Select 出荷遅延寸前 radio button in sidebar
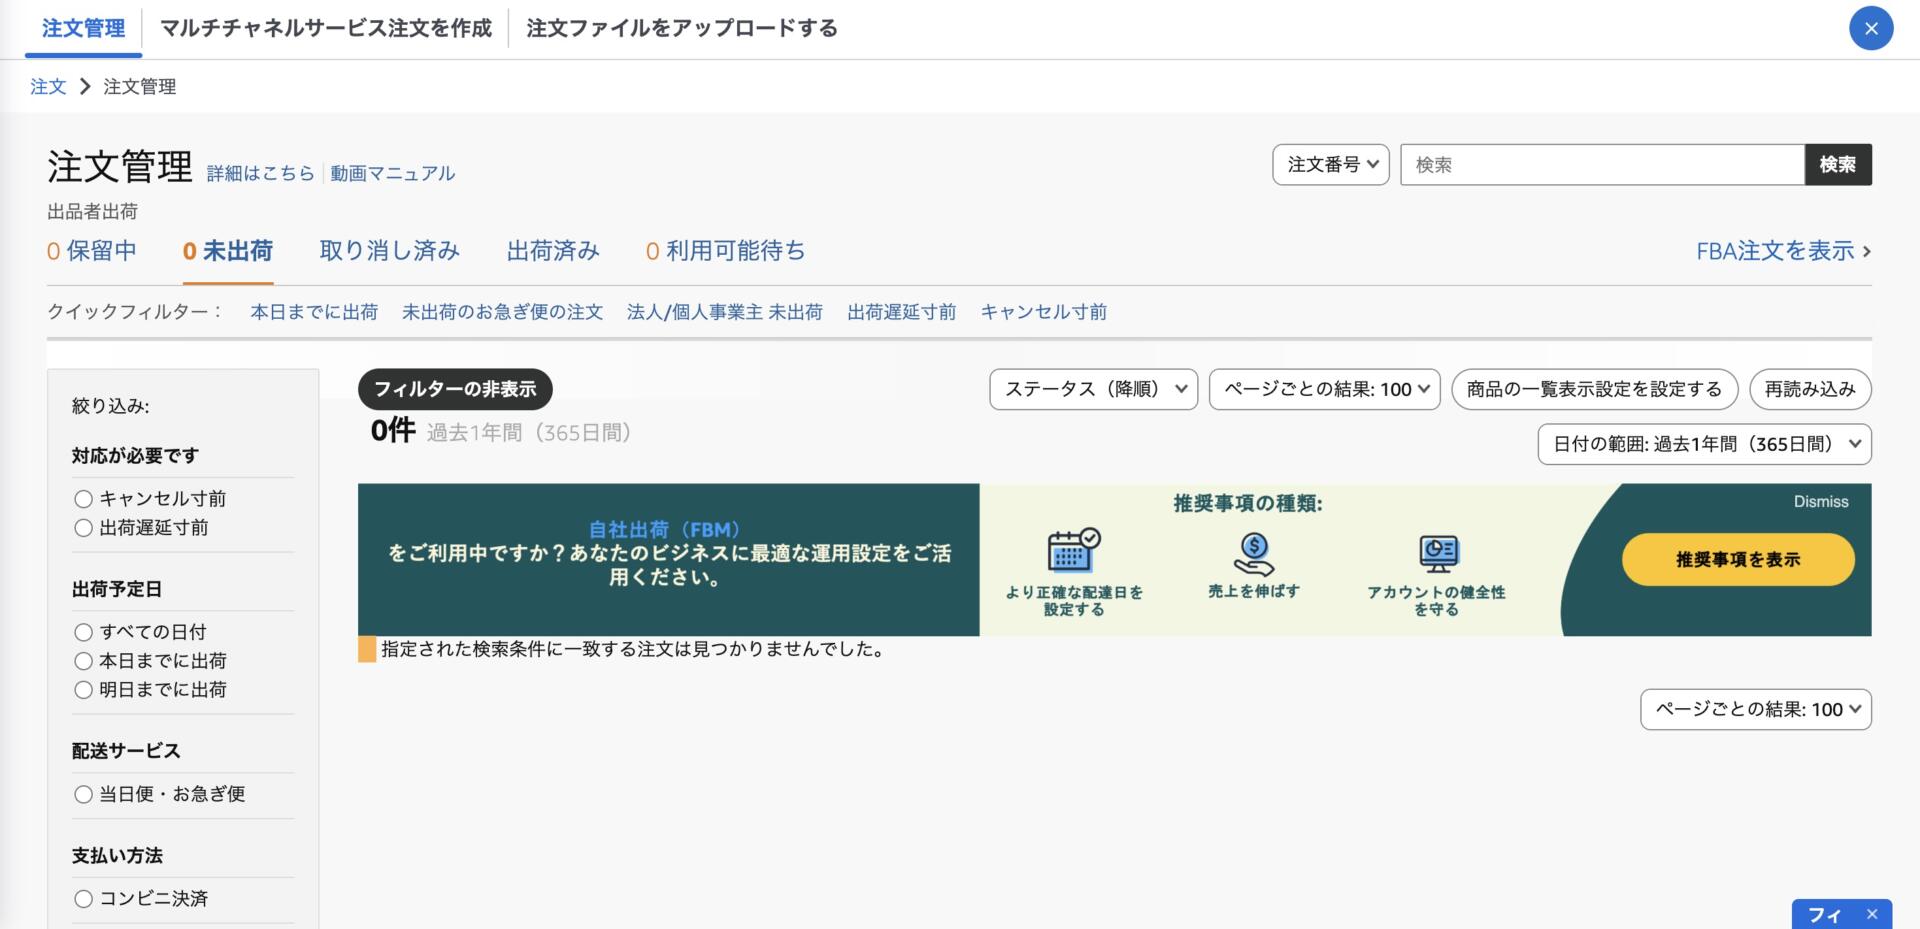This screenshot has width=1920, height=929. (x=83, y=527)
